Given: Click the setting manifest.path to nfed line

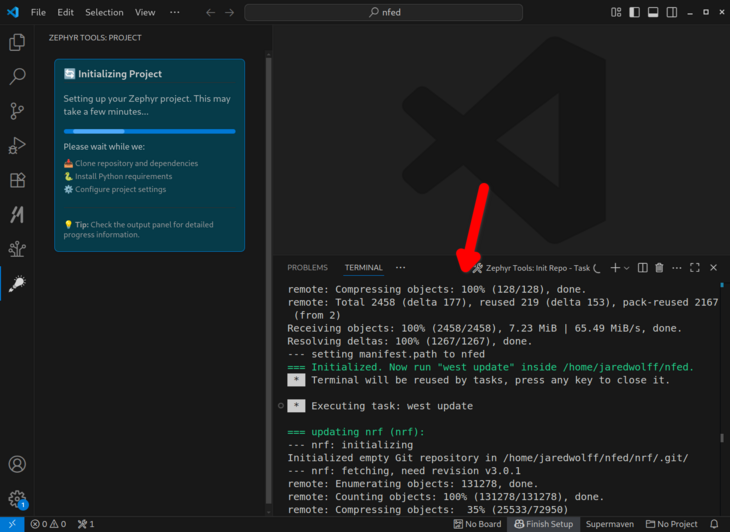Looking at the screenshot, I should pyautogui.click(x=386, y=354).
